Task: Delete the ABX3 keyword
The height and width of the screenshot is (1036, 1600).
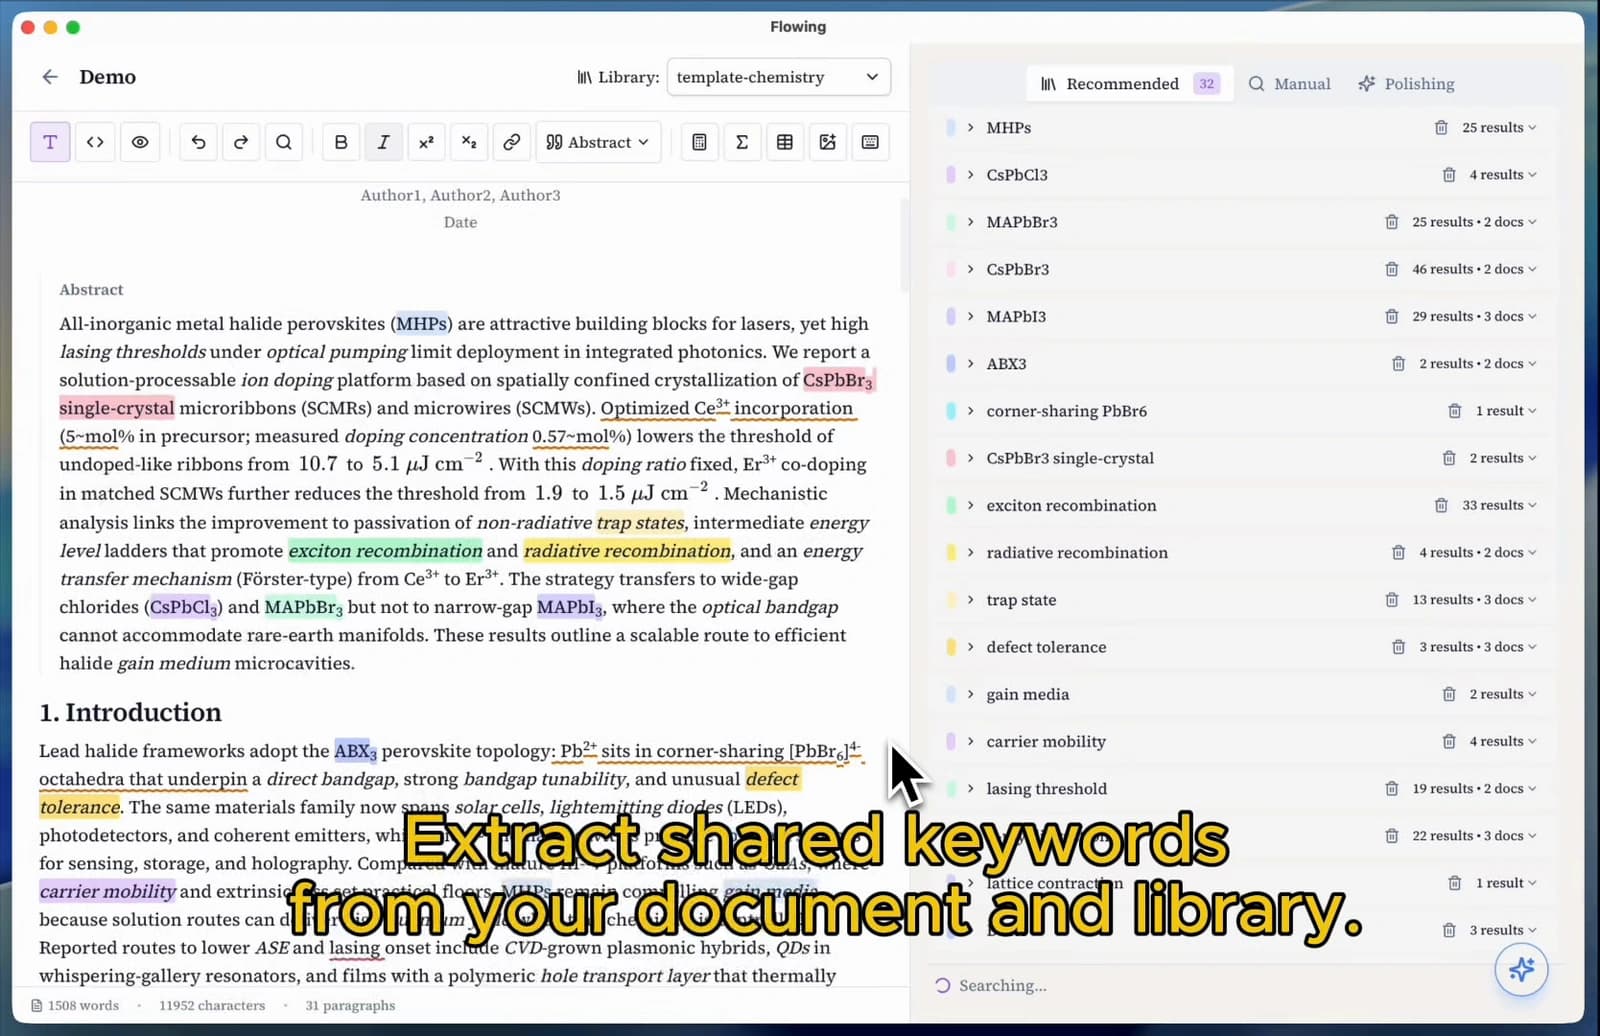Action: [1398, 363]
